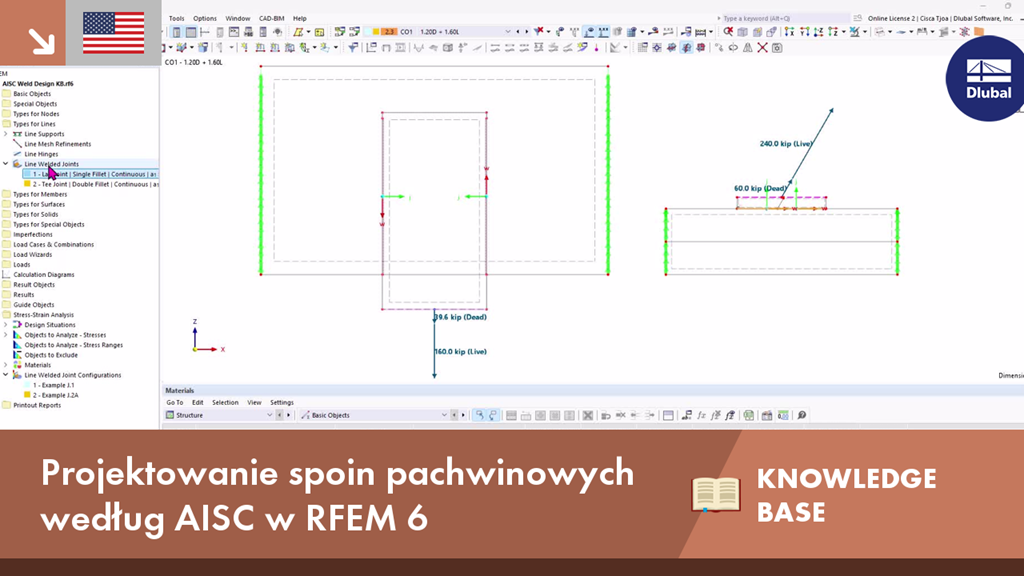This screenshot has width=1024, height=576.
Task: Click the search binoculars icon in Materials toolbar
Action: coord(801,415)
